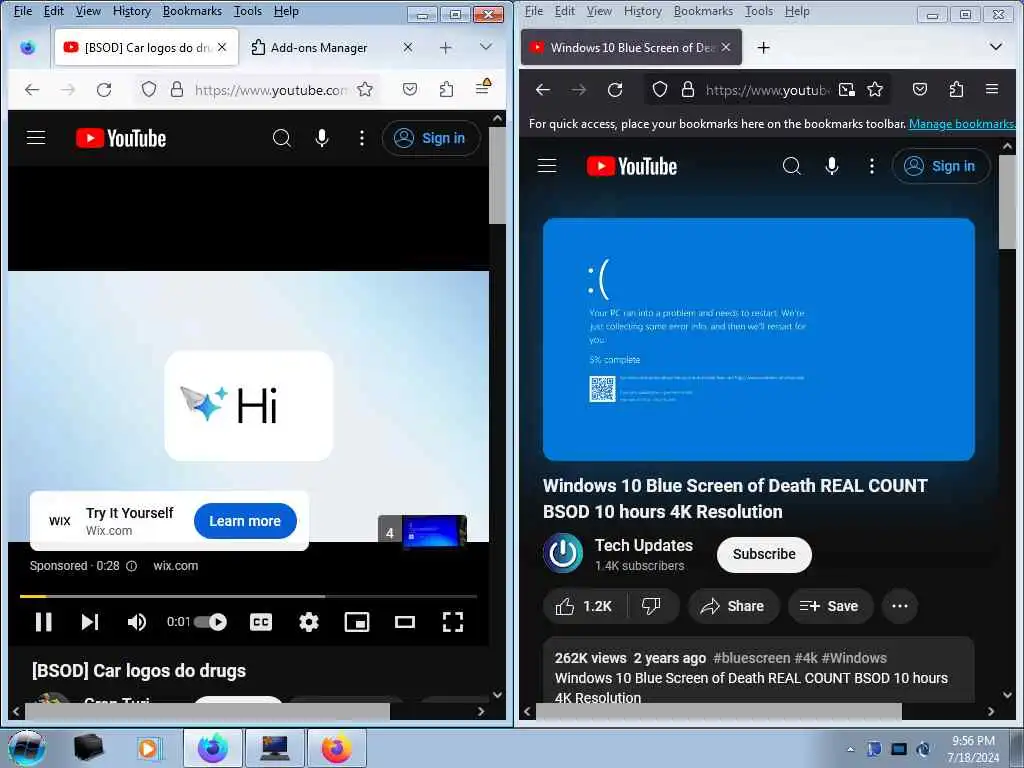Image resolution: width=1024 pixels, height=768 pixels.
Task: Open Tools menu in right Firefox window
Action: [x=759, y=11]
